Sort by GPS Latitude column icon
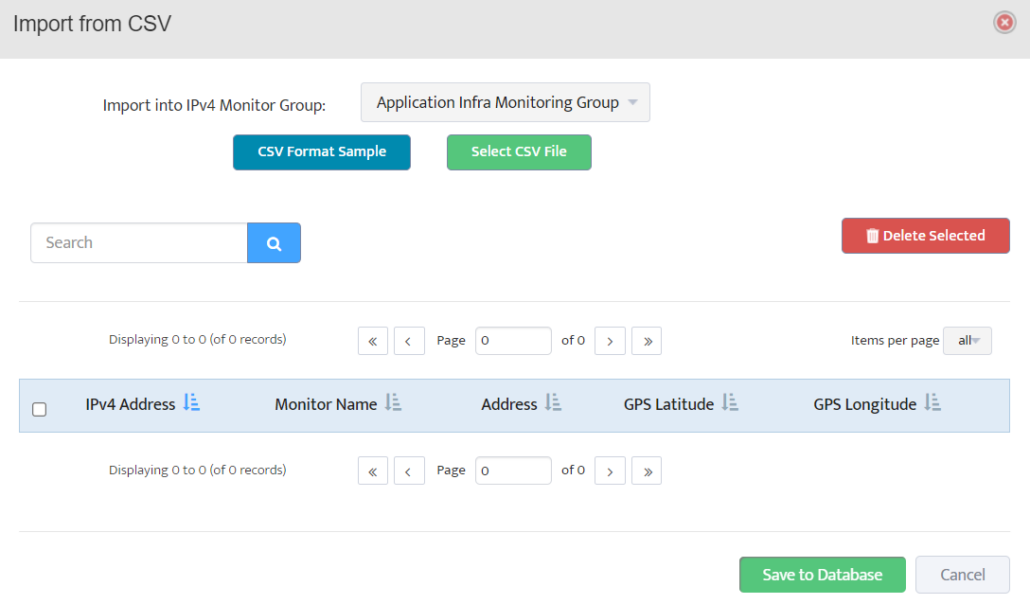The image size is (1030, 604). click(730, 403)
